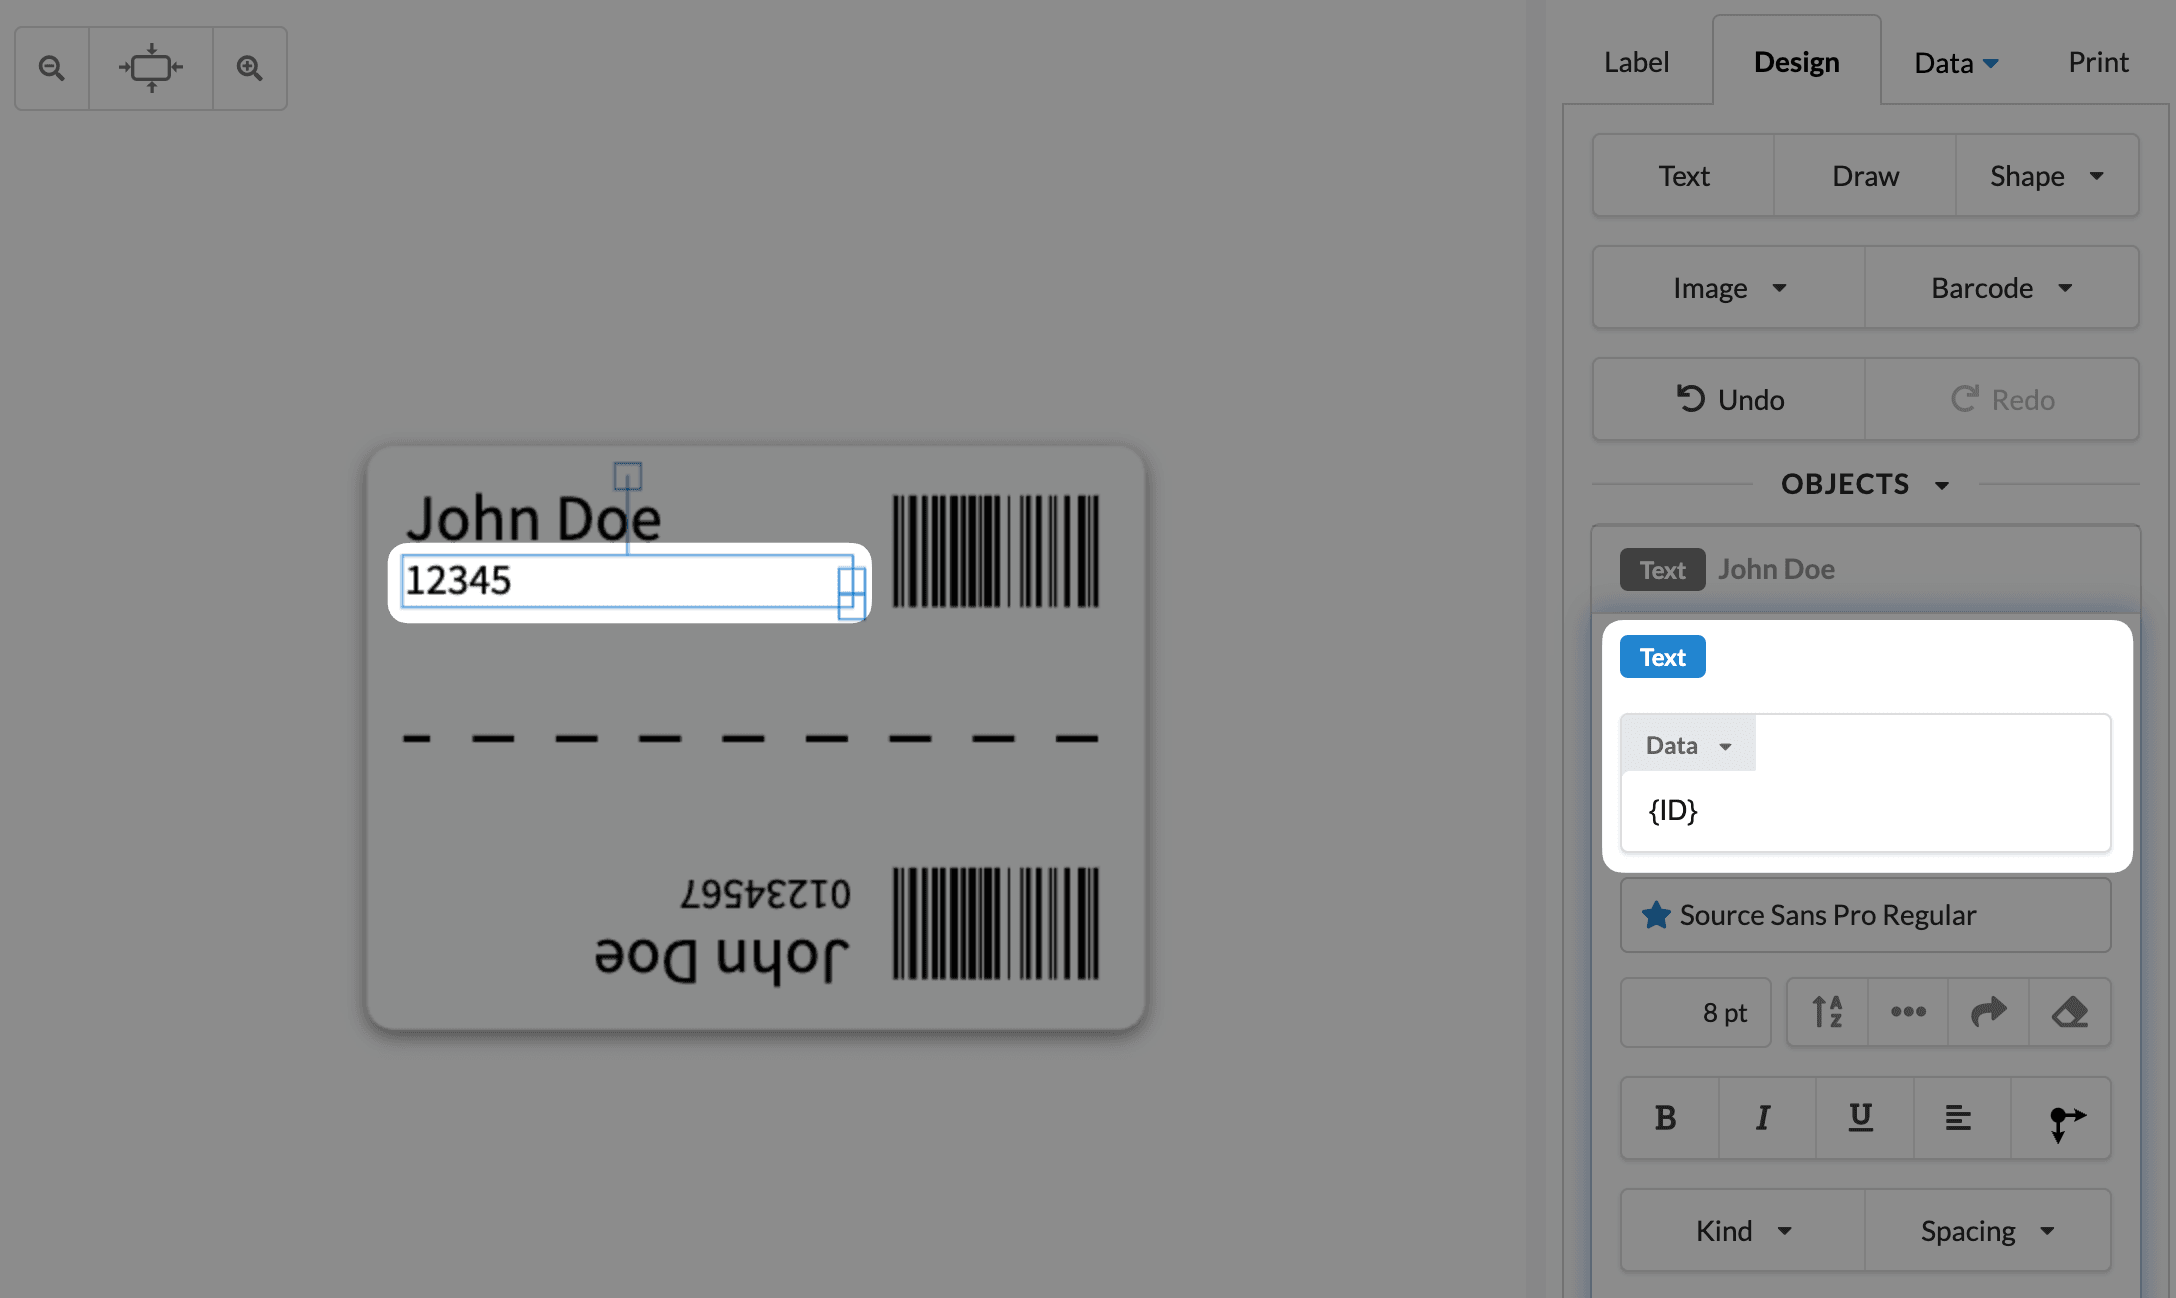The width and height of the screenshot is (2176, 1298).
Task: Toggle bold text formatting
Action: point(1666,1118)
